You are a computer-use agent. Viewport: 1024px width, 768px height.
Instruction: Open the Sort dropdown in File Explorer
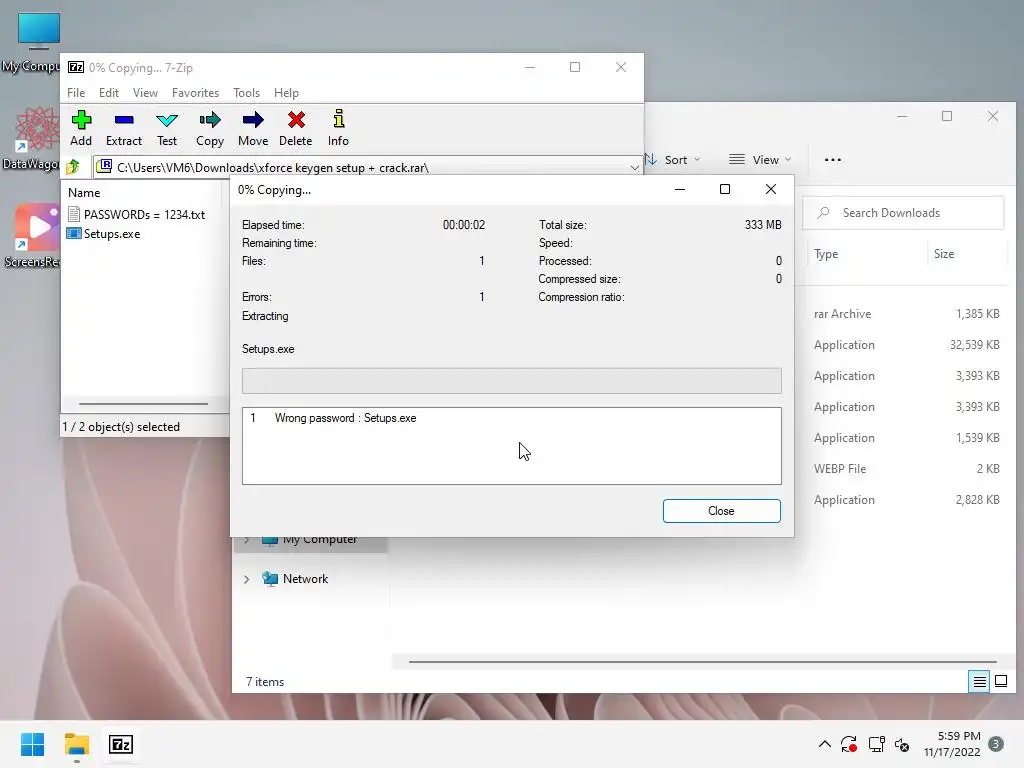tap(674, 159)
